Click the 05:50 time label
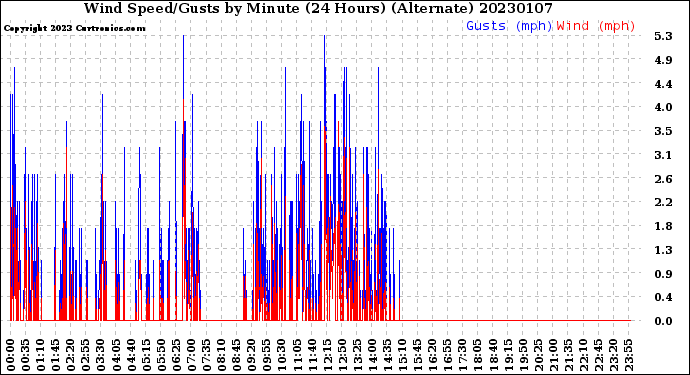This screenshot has width=690, height=375. (x=161, y=355)
